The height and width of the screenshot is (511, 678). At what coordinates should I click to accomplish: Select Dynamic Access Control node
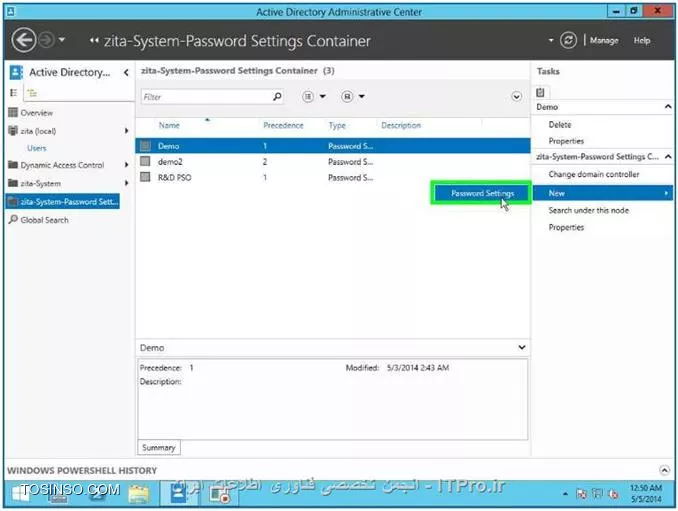point(62,165)
